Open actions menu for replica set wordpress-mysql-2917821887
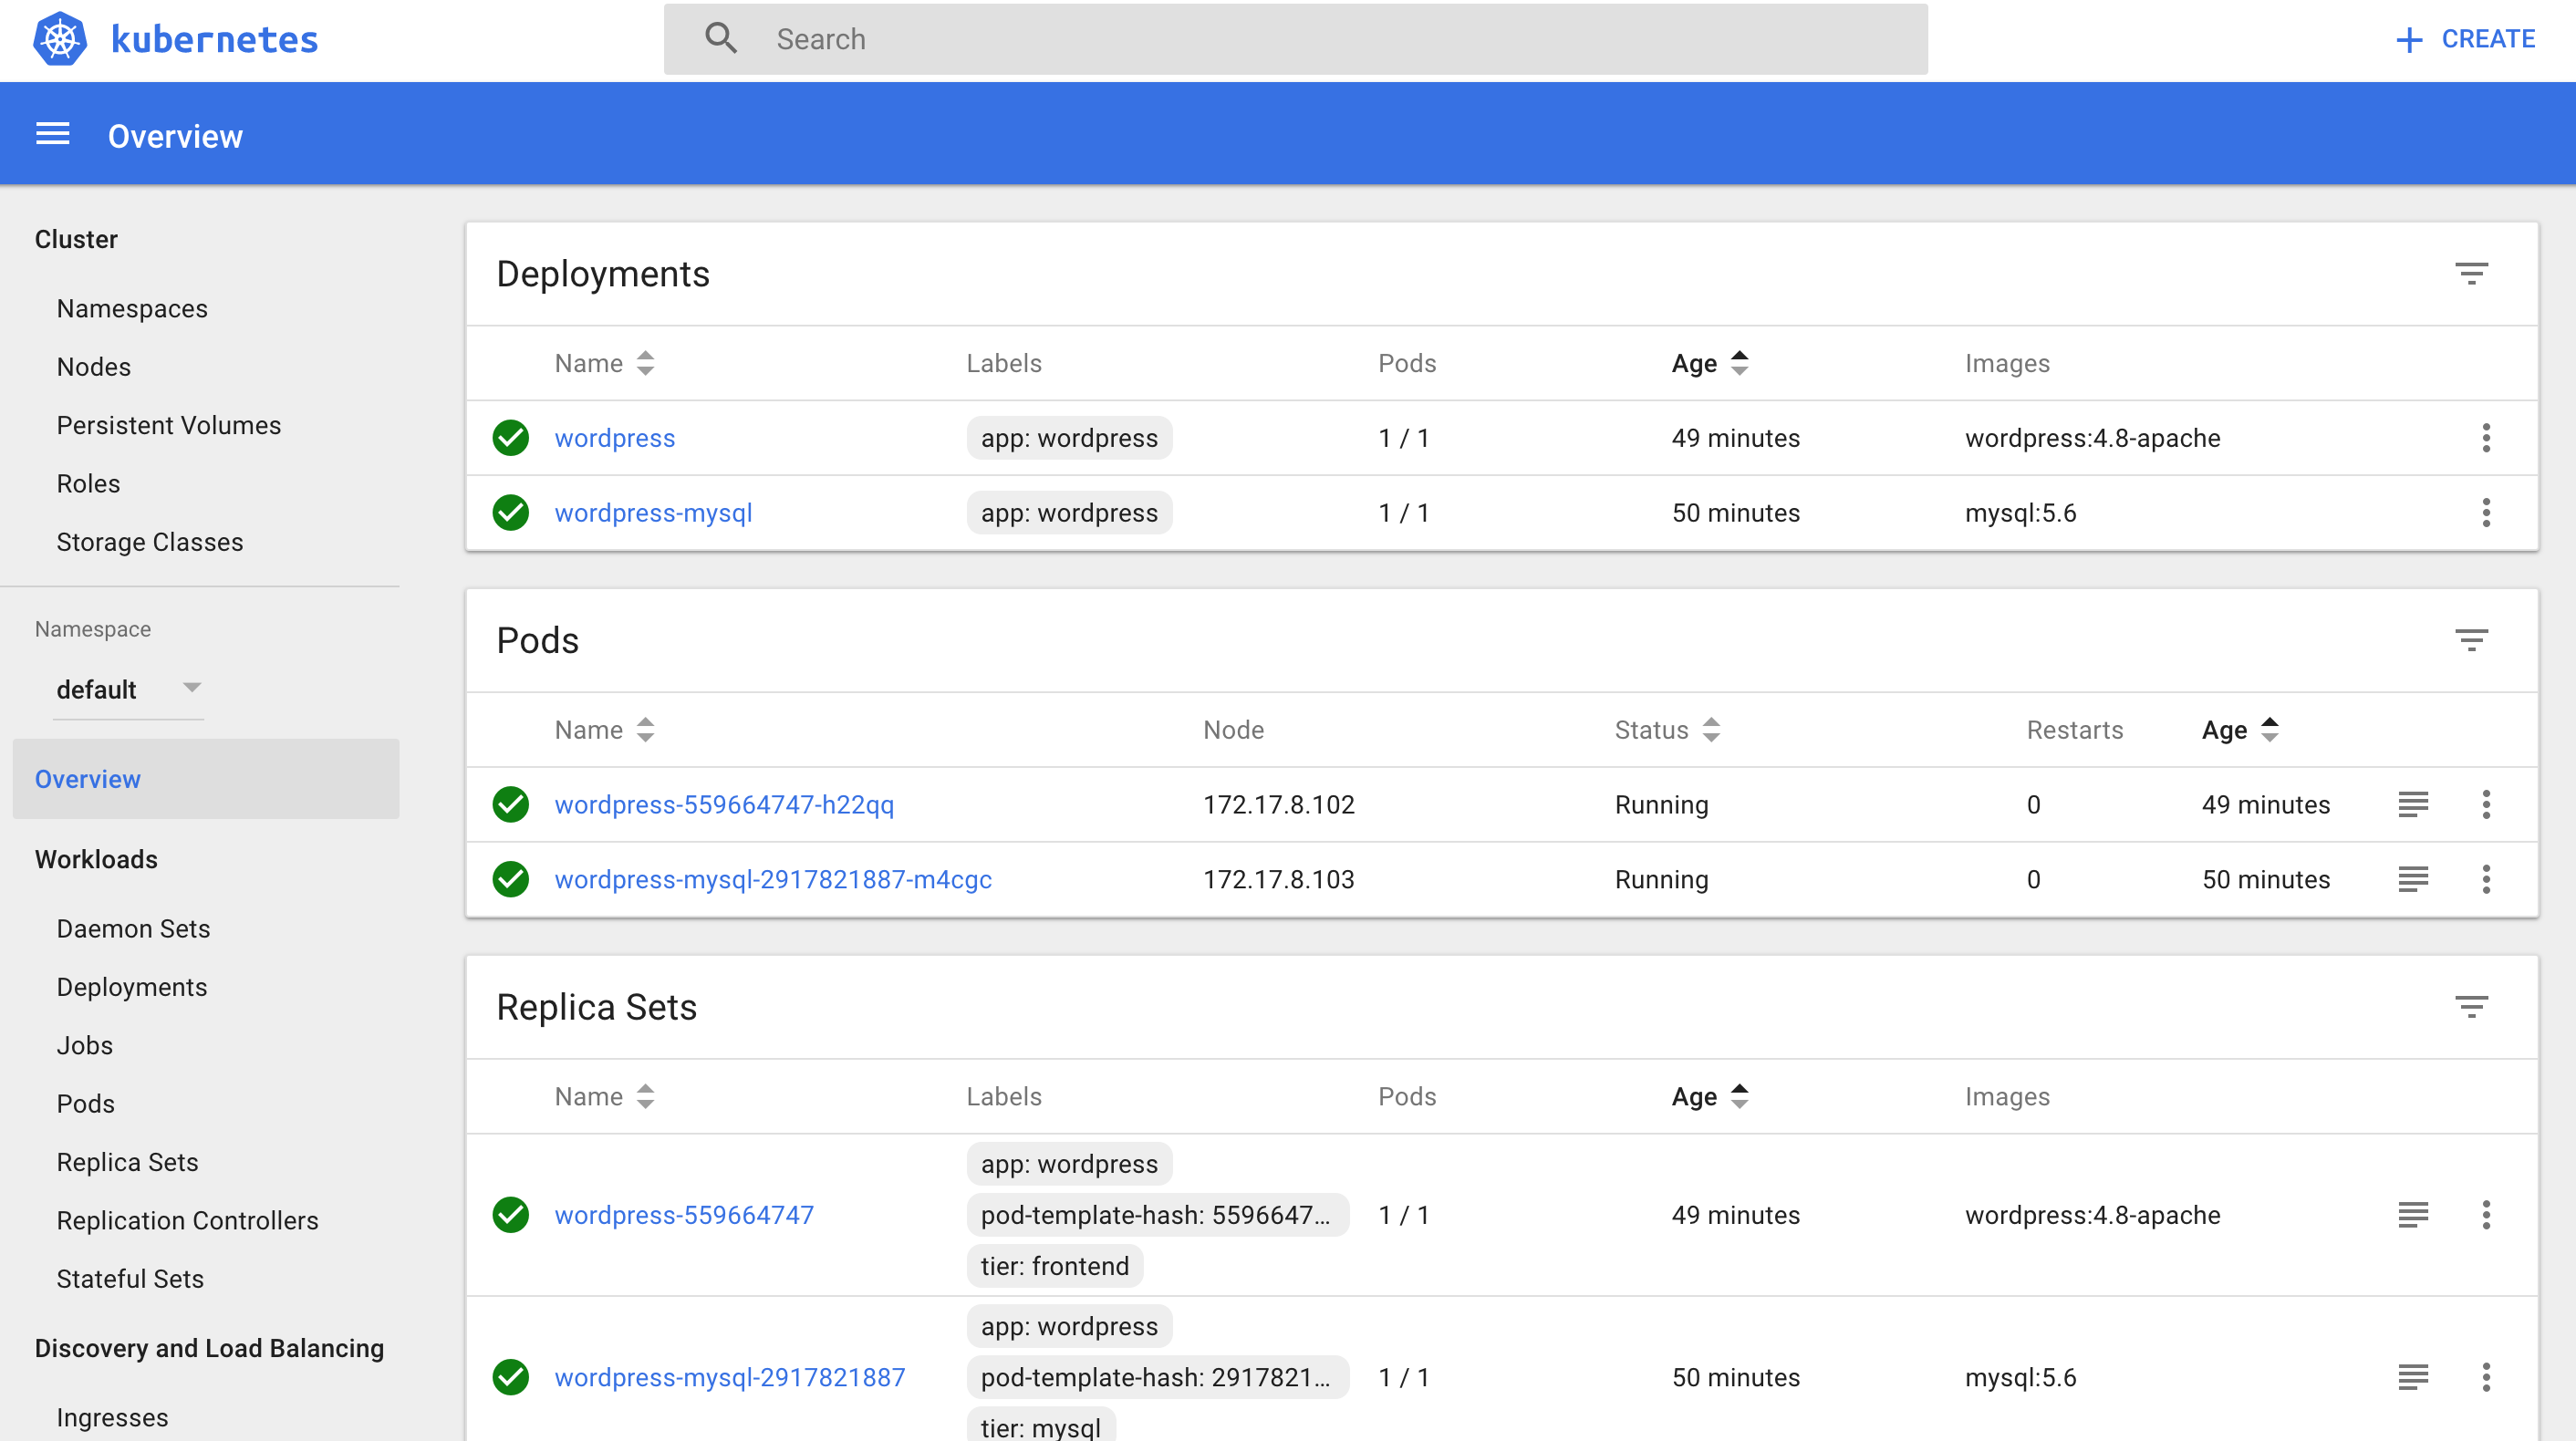Screen dimensions: 2576x1441 coord(2486,1377)
